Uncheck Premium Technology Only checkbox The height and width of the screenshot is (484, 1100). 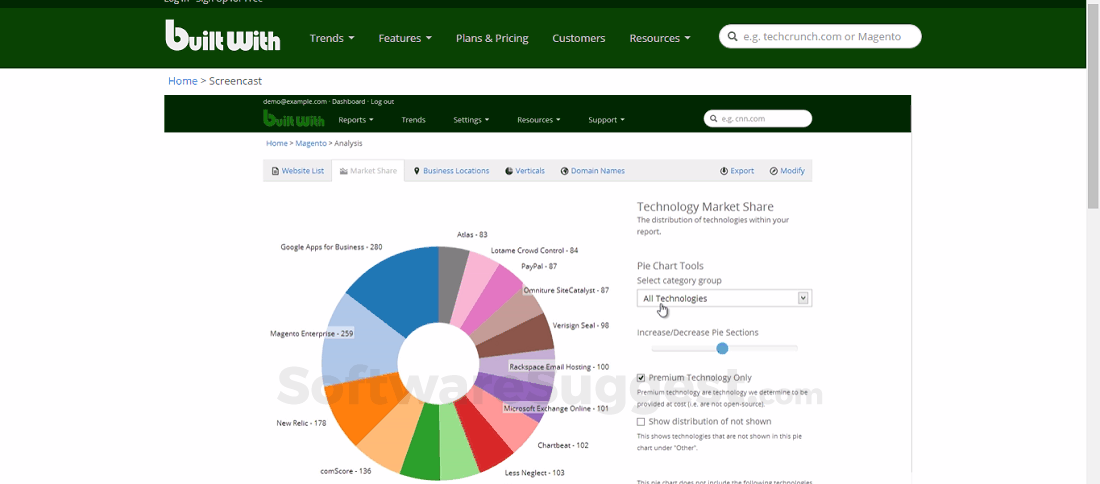(x=641, y=378)
